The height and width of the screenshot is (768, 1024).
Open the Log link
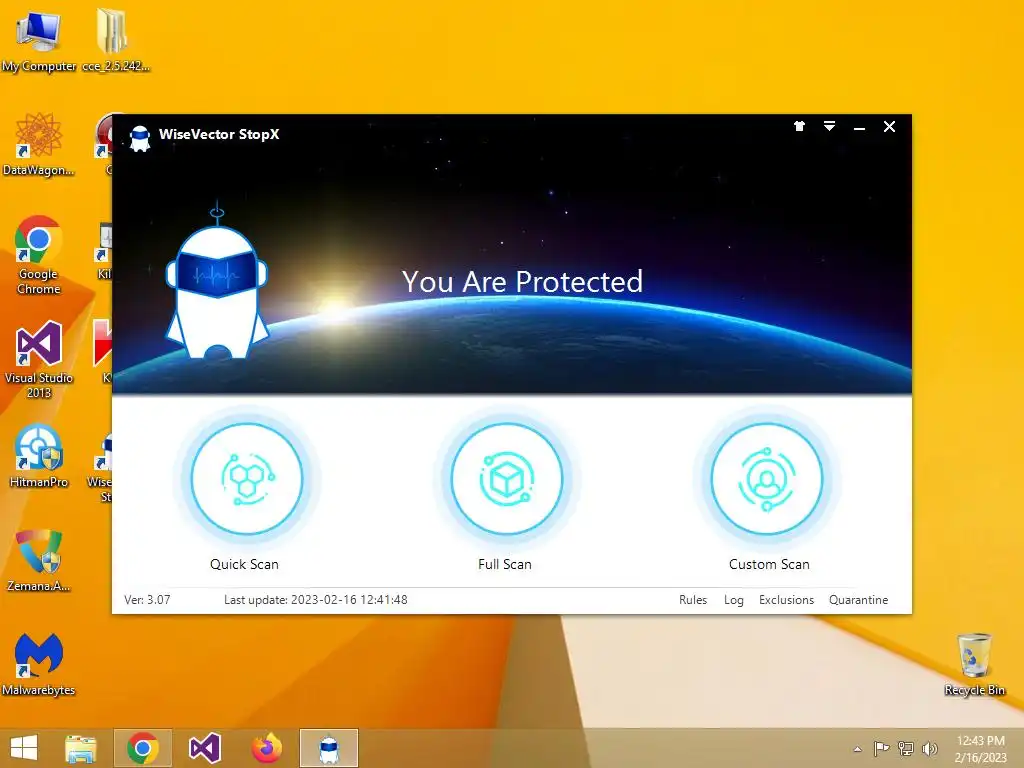click(733, 600)
